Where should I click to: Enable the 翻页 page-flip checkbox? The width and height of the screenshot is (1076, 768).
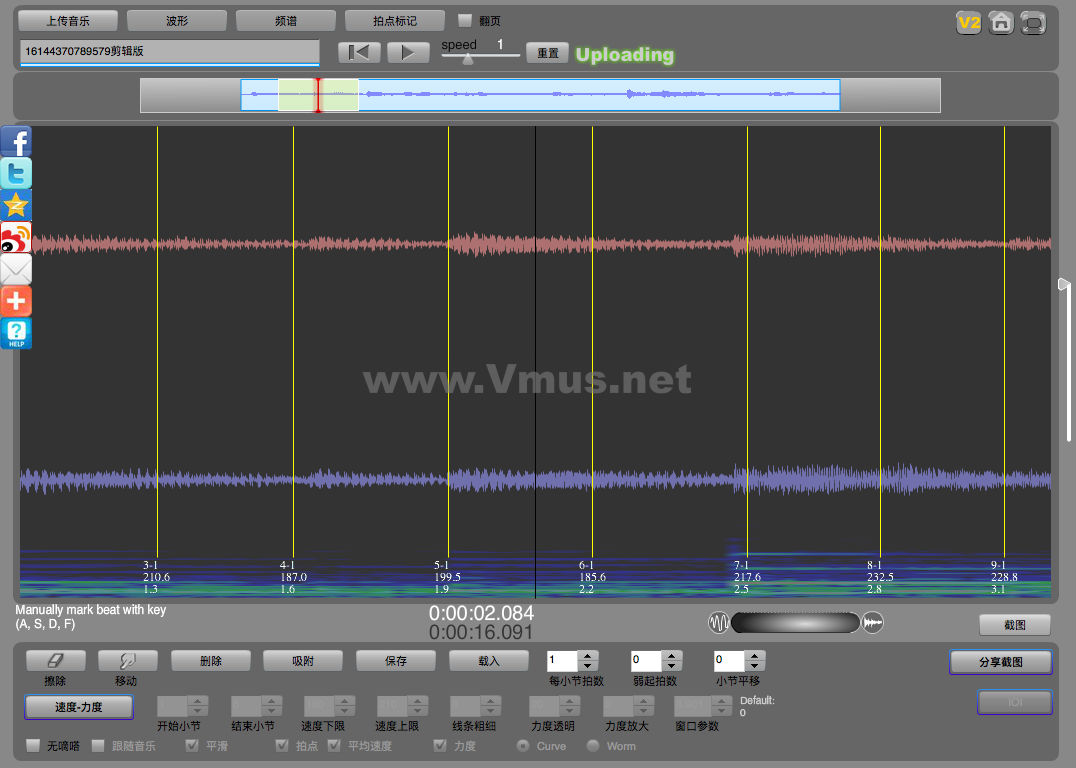coord(465,20)
